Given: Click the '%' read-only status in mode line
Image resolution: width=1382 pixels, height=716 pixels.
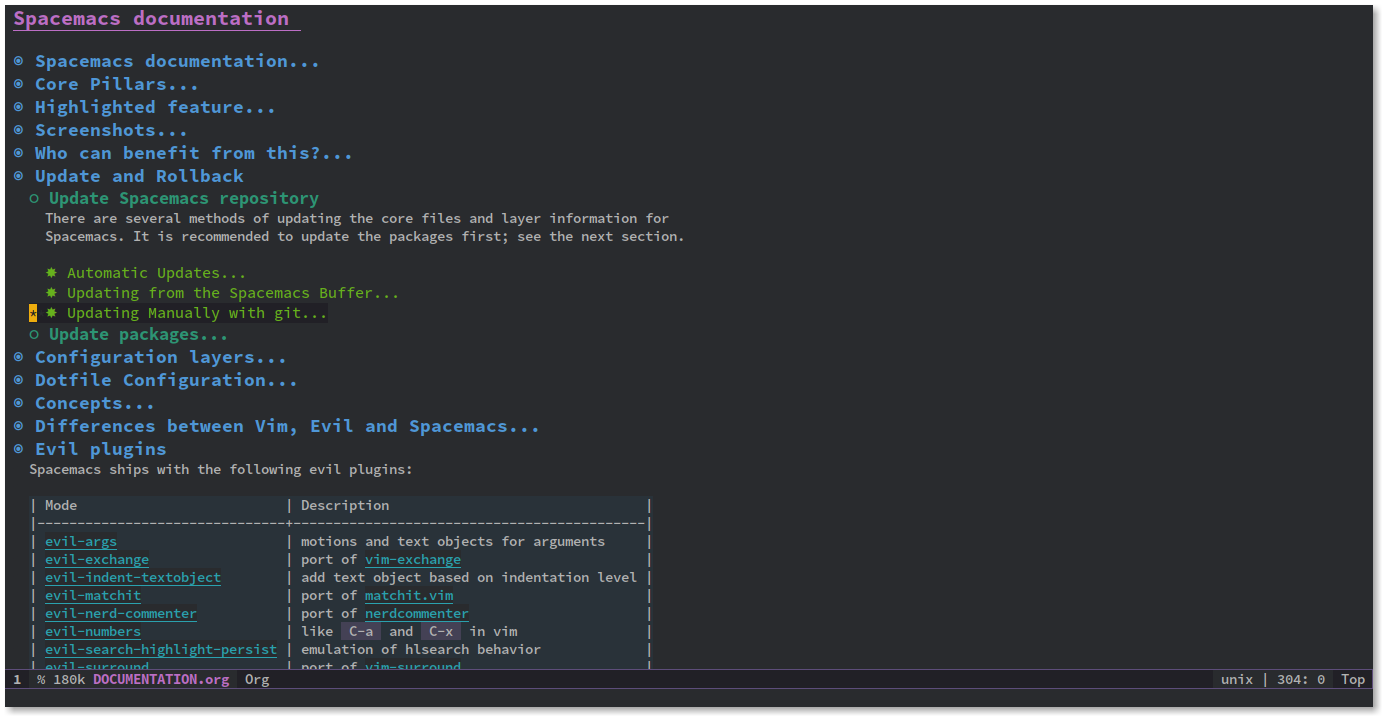Looking at the screenshot, I should pyautogui.click(x=41, y=680).
